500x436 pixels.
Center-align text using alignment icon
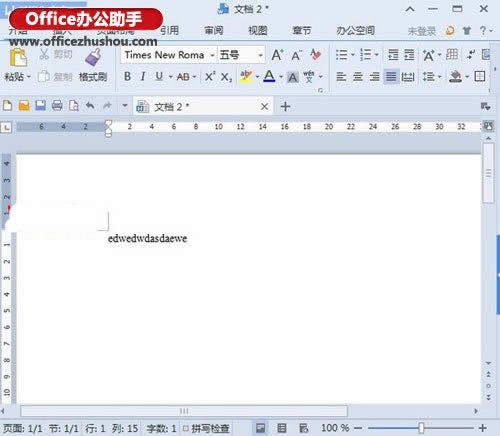(x=358, y=77)
